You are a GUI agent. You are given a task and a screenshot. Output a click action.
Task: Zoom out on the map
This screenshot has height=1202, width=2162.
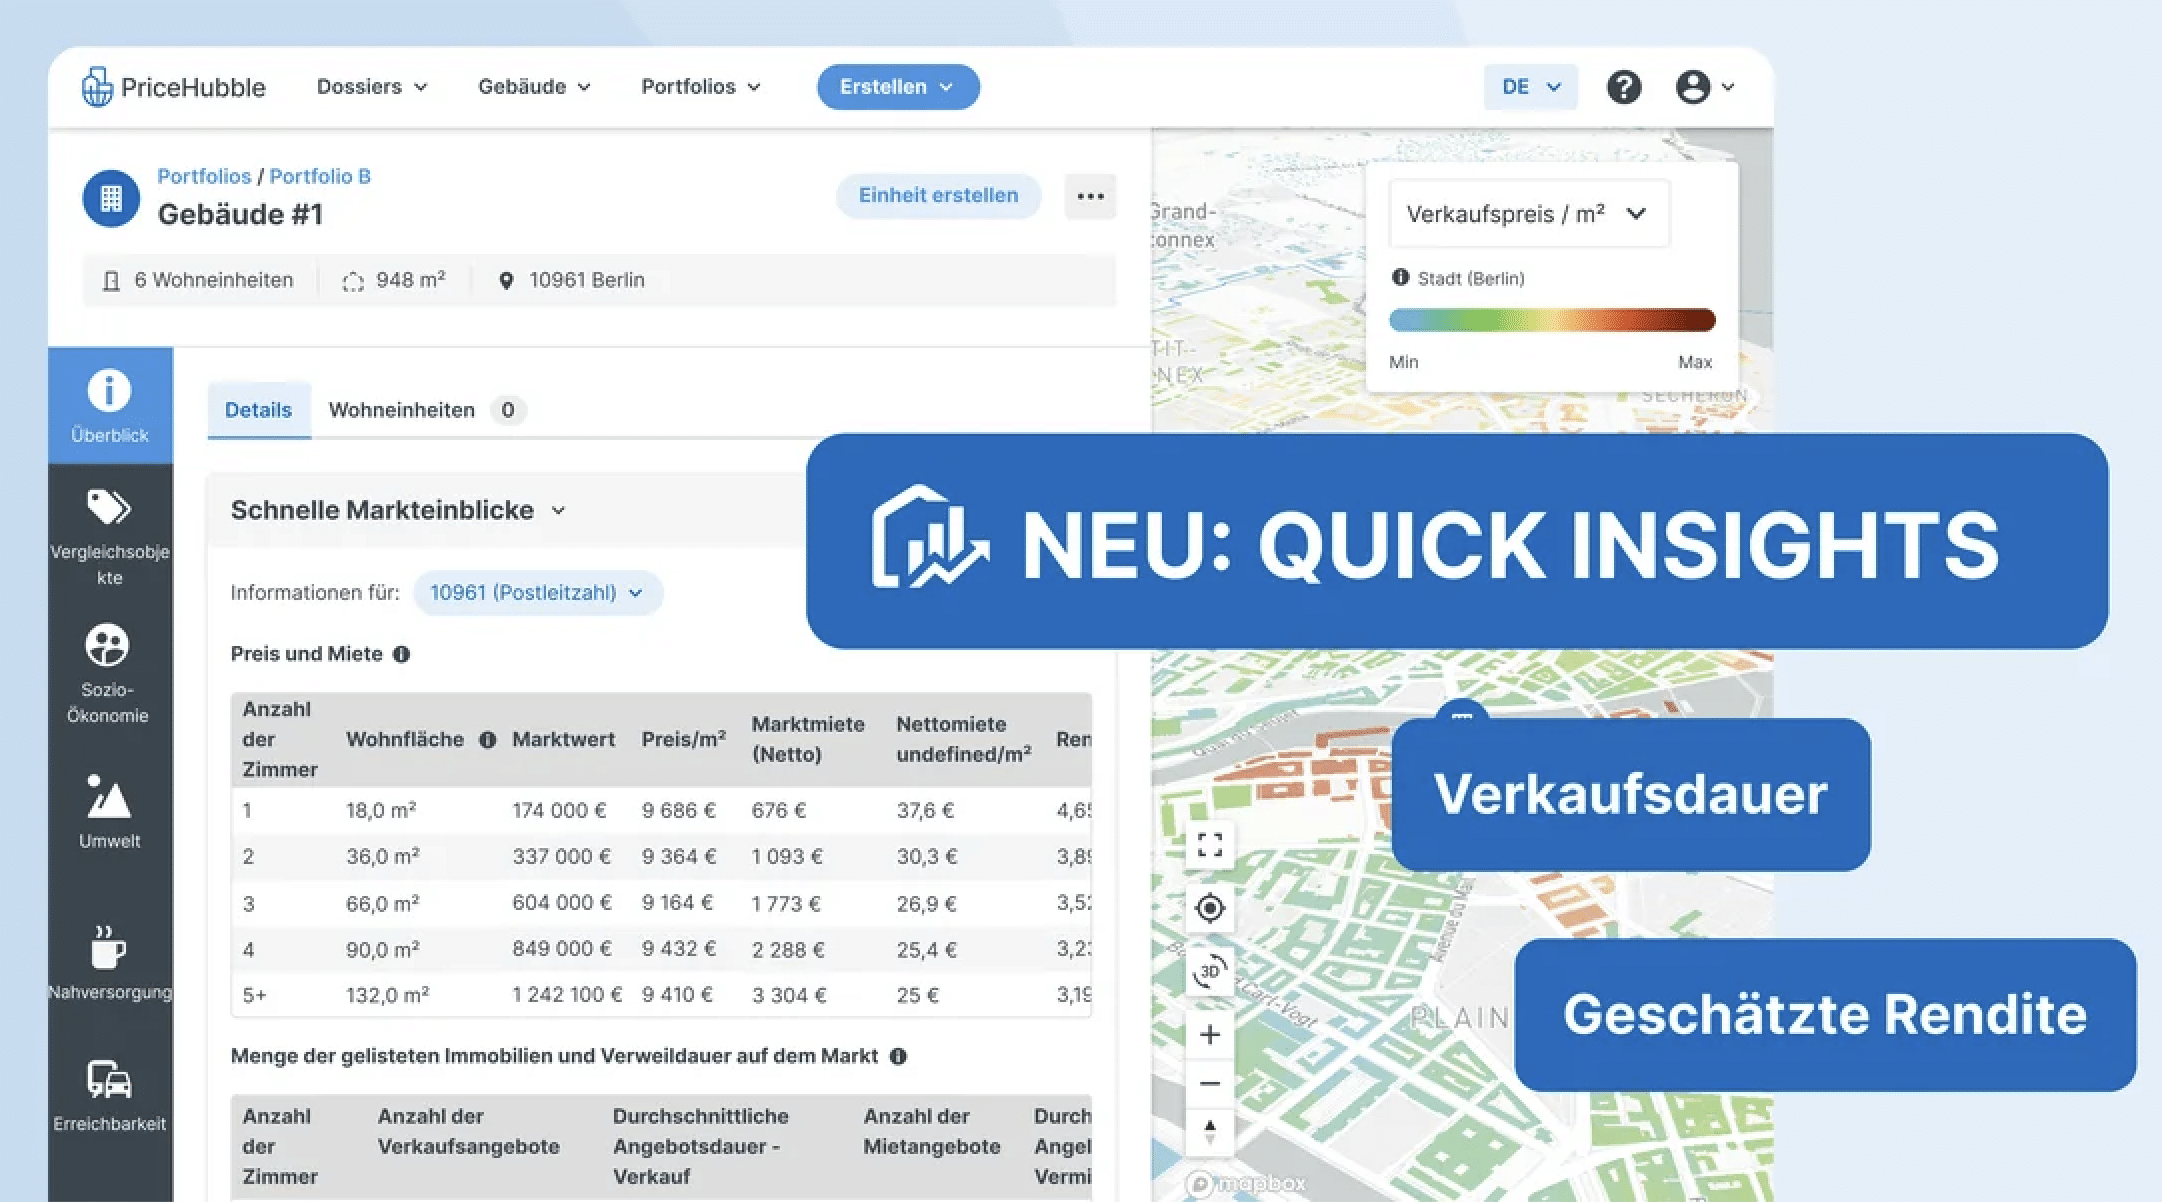pyautogui.click(x=1210, y=1083)
